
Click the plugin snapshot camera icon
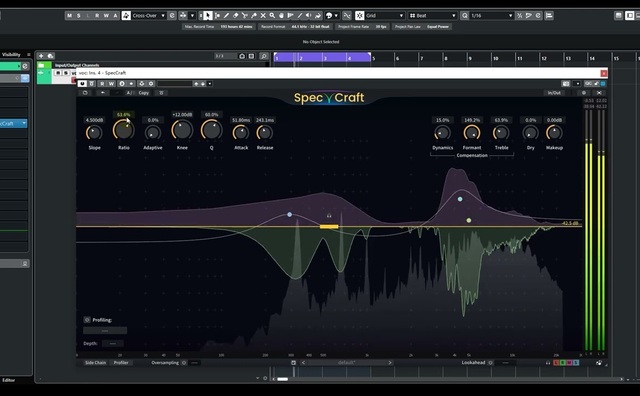coord(566,84)
